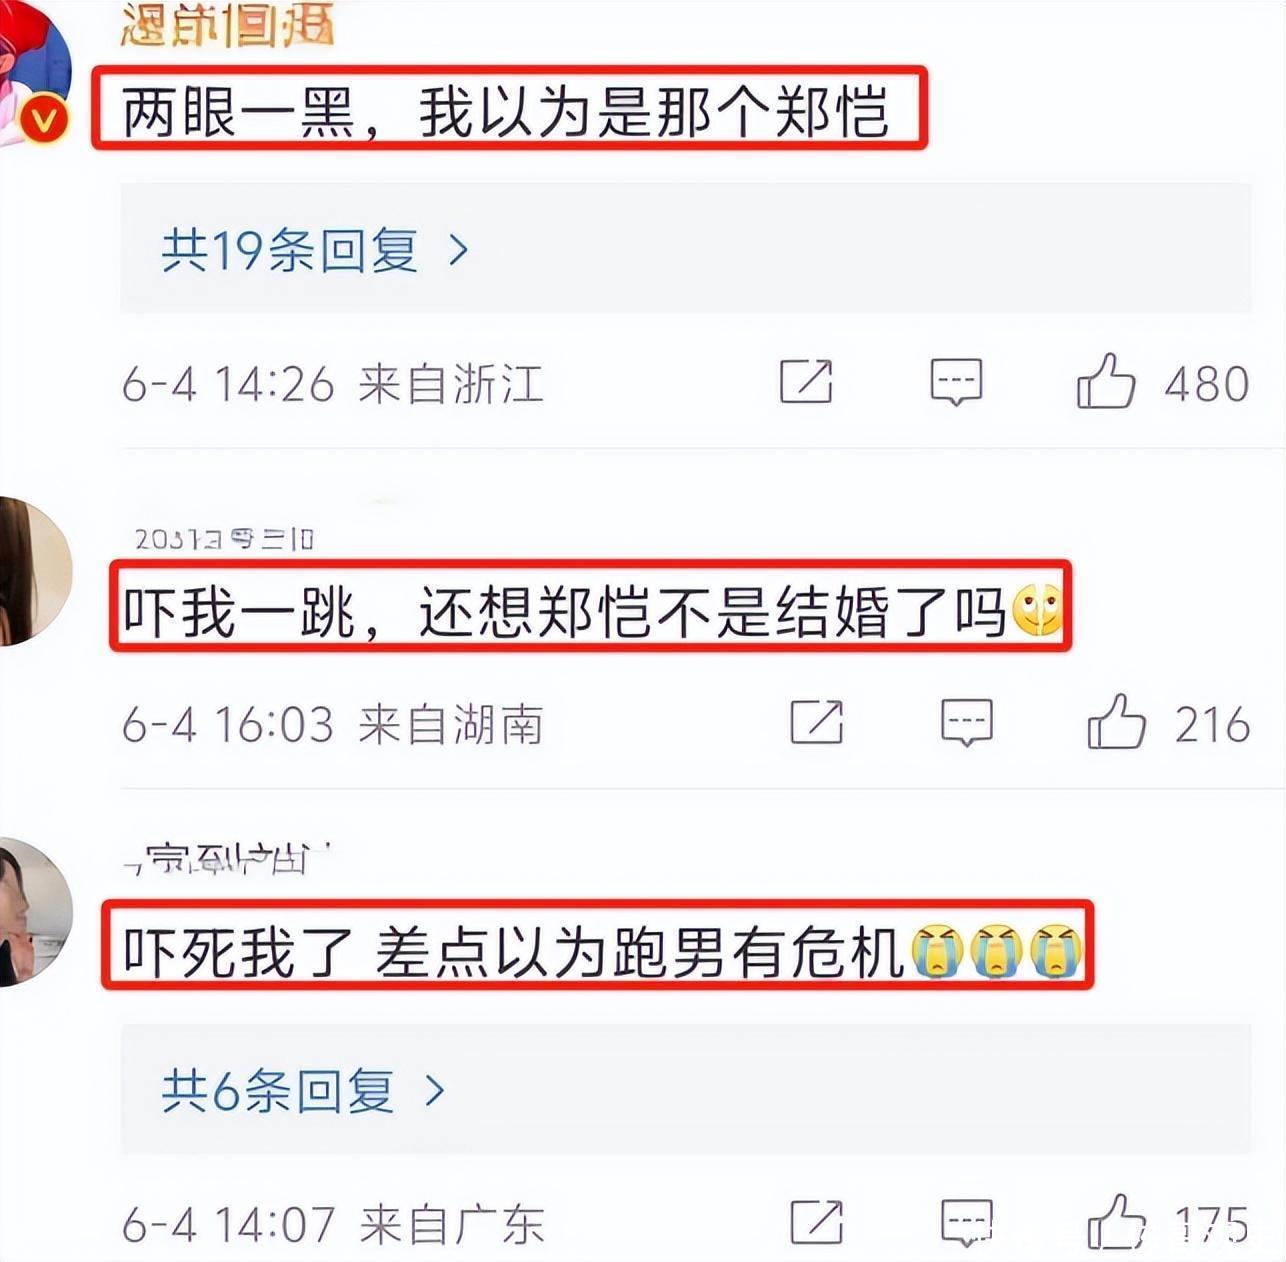The width and height of the screenshot is (1286, 1262).
Task: Like the comment with 175 likes
Action: (x=1116, y=1222)
